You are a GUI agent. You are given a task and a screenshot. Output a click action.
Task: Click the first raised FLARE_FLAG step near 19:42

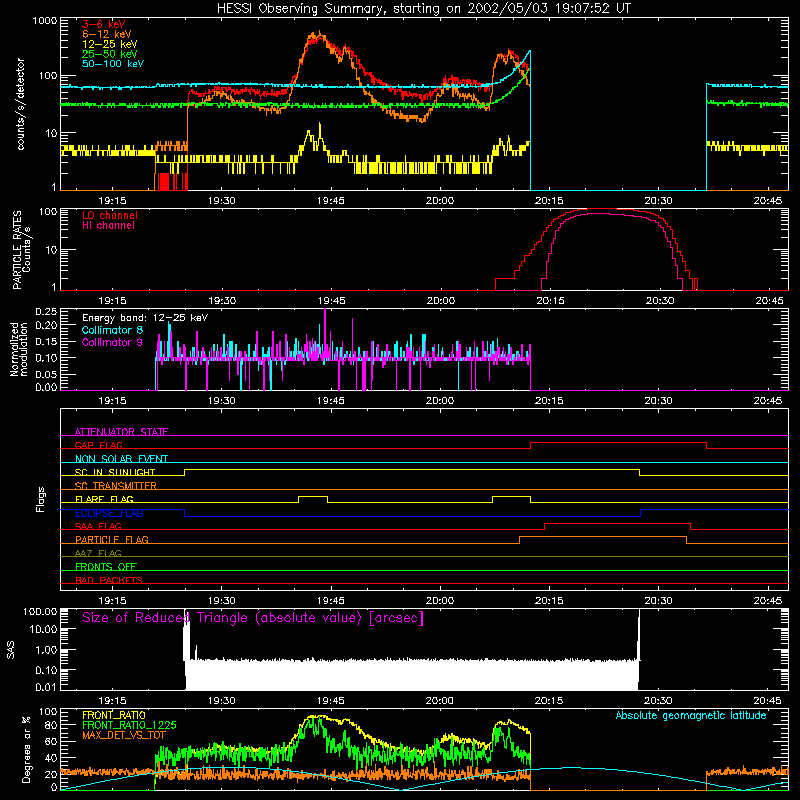[313, 496]
